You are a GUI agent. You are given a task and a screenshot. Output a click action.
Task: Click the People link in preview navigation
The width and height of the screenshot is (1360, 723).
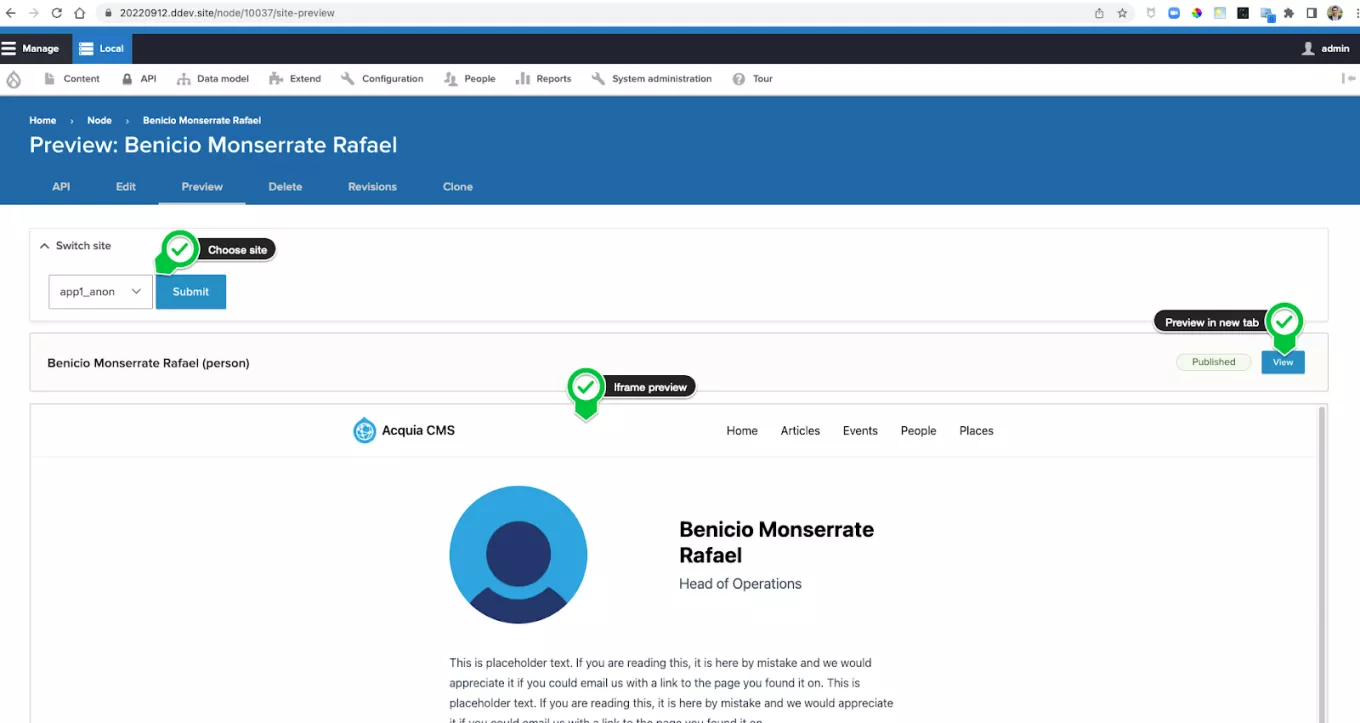point(918,431)
